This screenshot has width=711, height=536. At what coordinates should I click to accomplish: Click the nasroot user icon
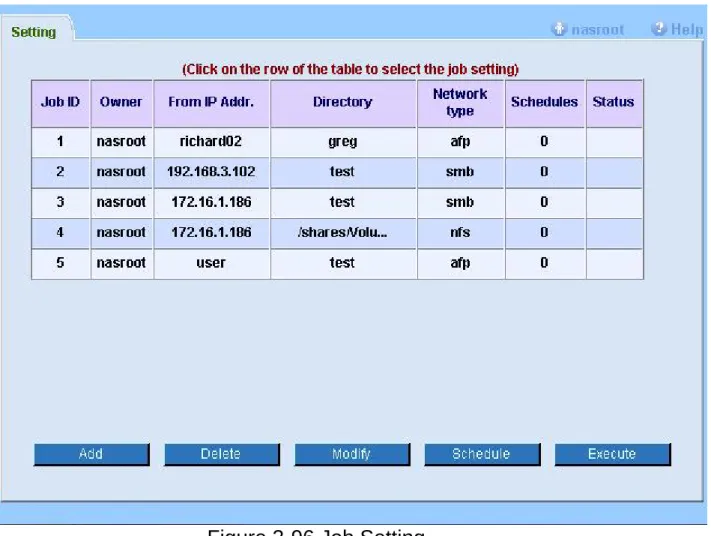pyautogui.click(x=559, y=29)
